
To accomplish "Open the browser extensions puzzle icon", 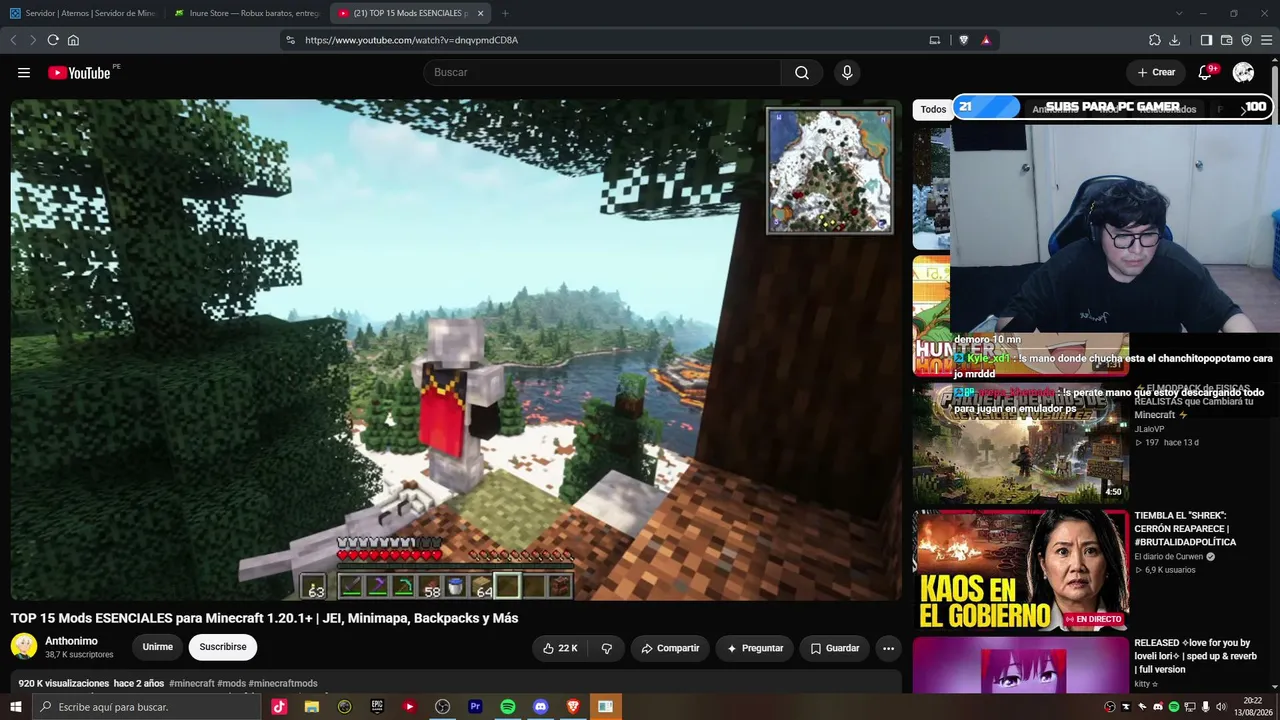I will pos(1155,40).
